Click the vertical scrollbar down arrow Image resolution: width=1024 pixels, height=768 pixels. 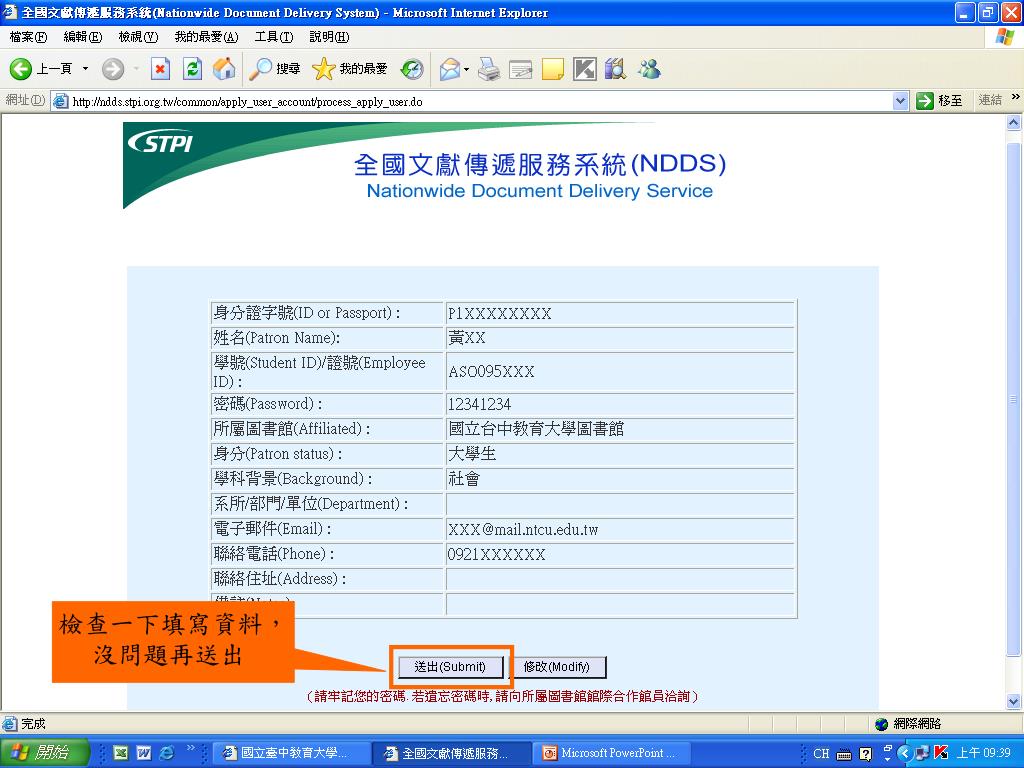point(1014,702)
